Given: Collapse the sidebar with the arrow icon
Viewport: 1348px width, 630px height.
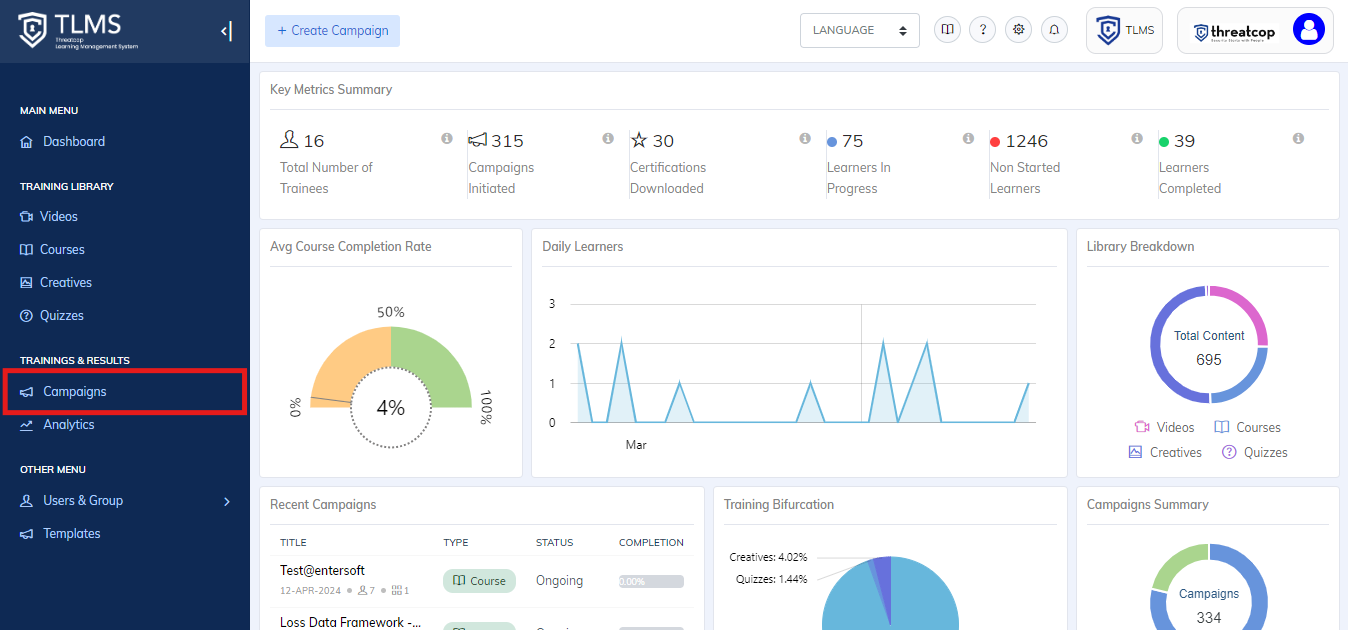Looking at the screenshot, I should click(226, 31).
